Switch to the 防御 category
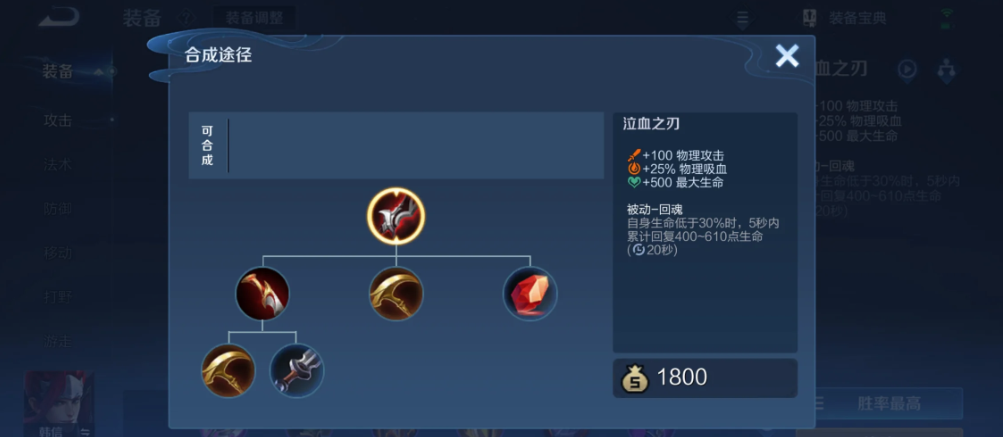This screenshot has width=1003, height=437. pos(58,209)
